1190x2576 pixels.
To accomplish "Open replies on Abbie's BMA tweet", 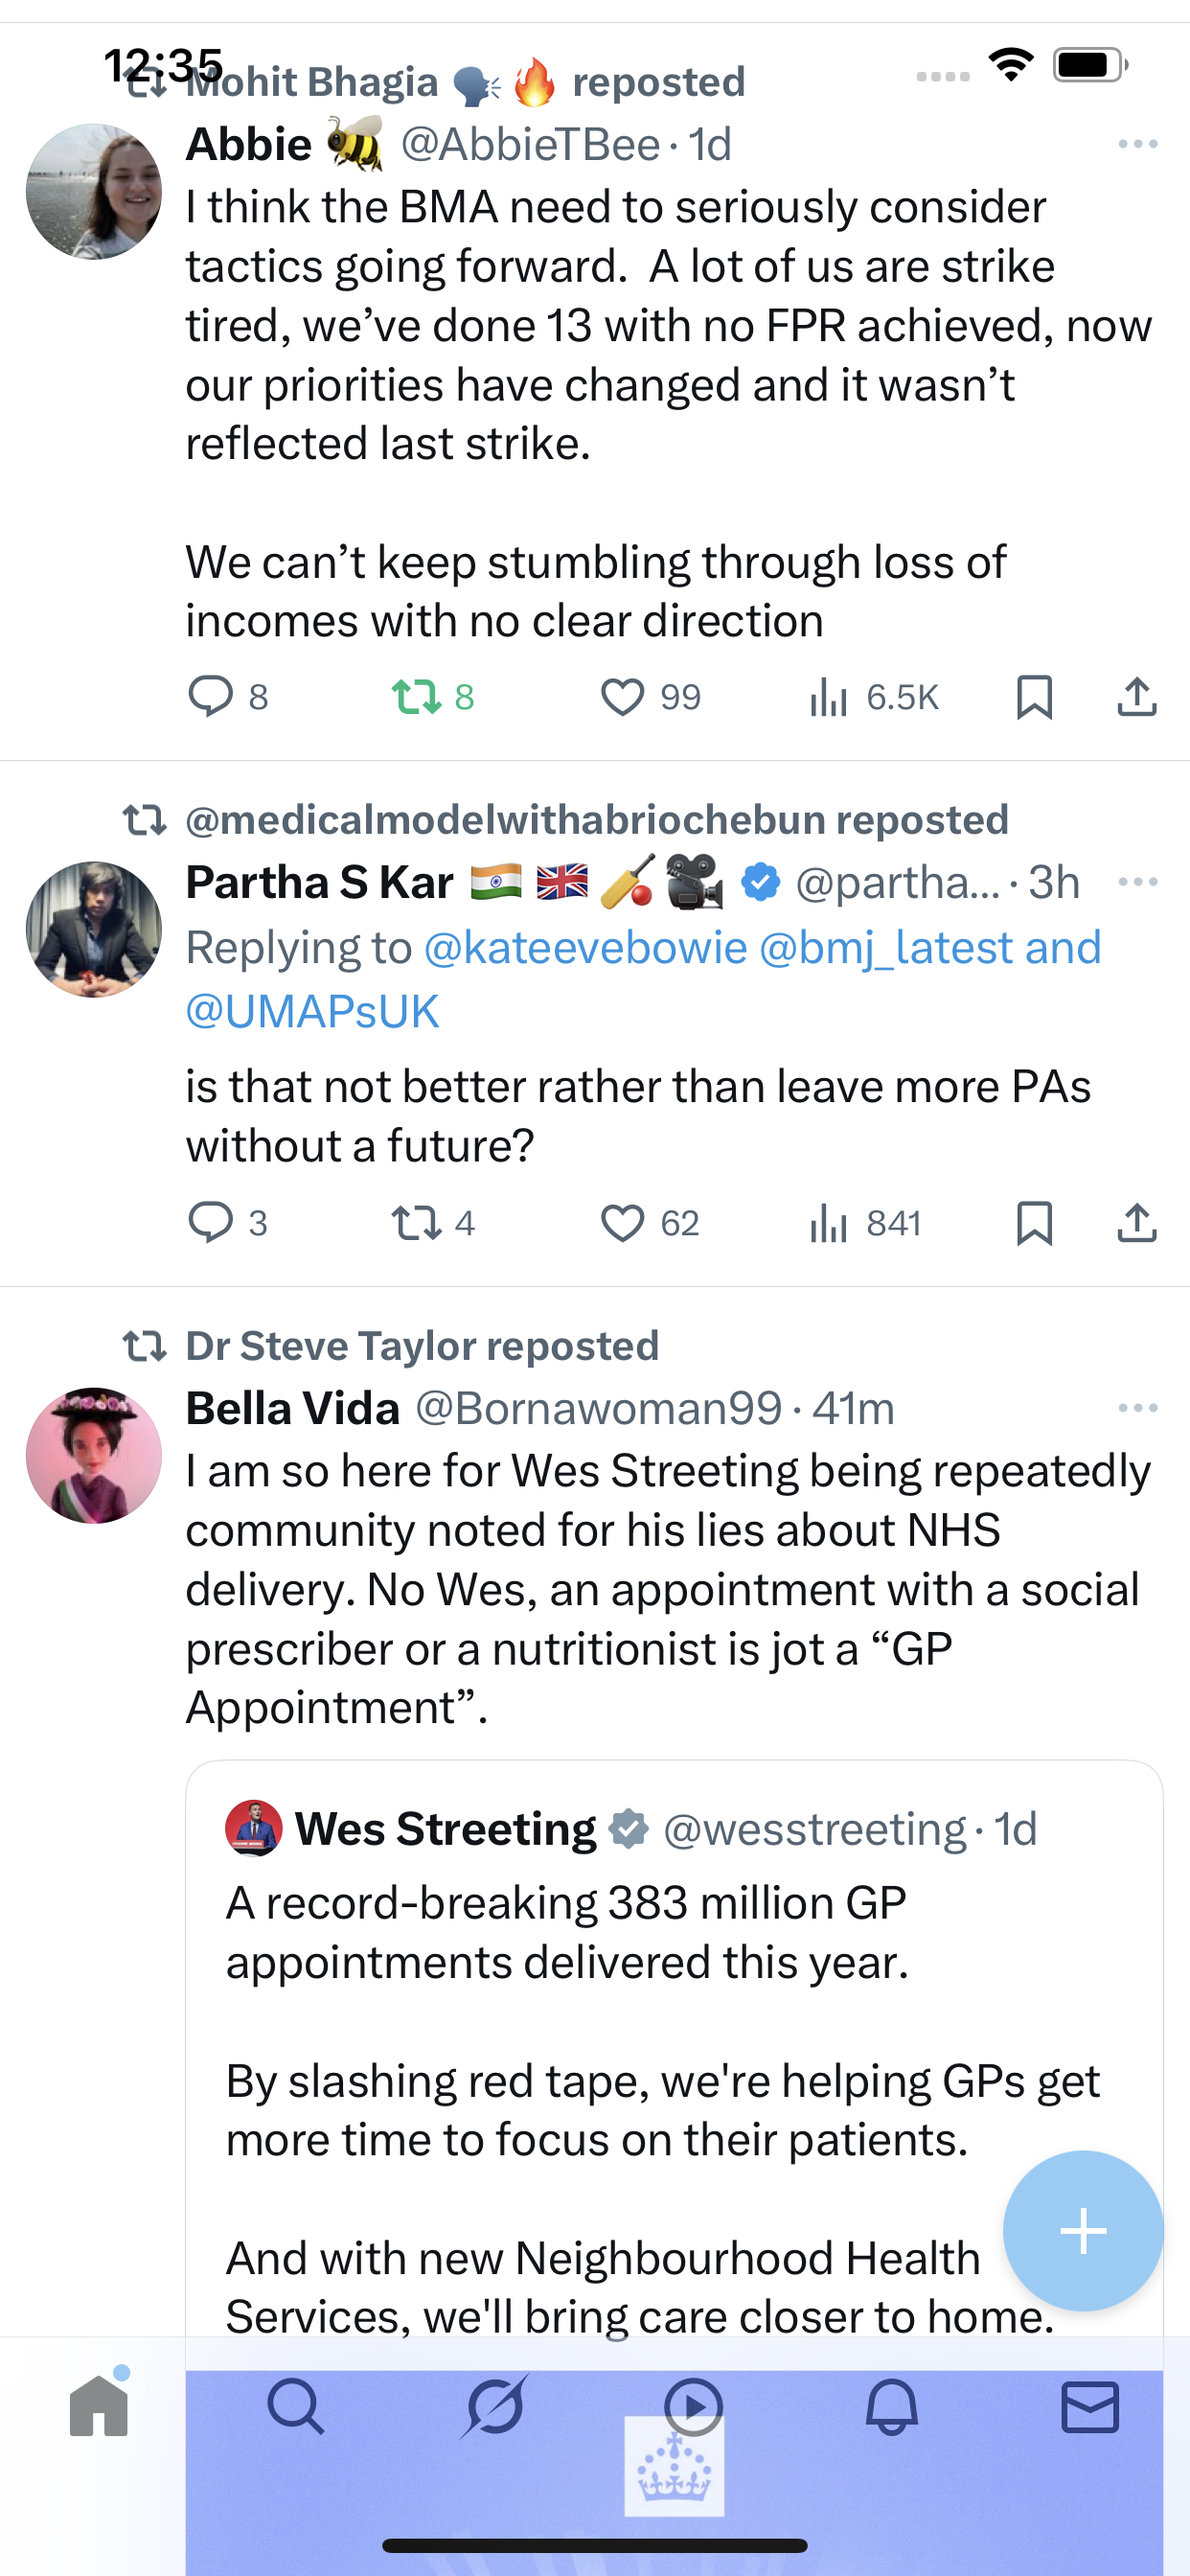I will (x=211, y=697).
